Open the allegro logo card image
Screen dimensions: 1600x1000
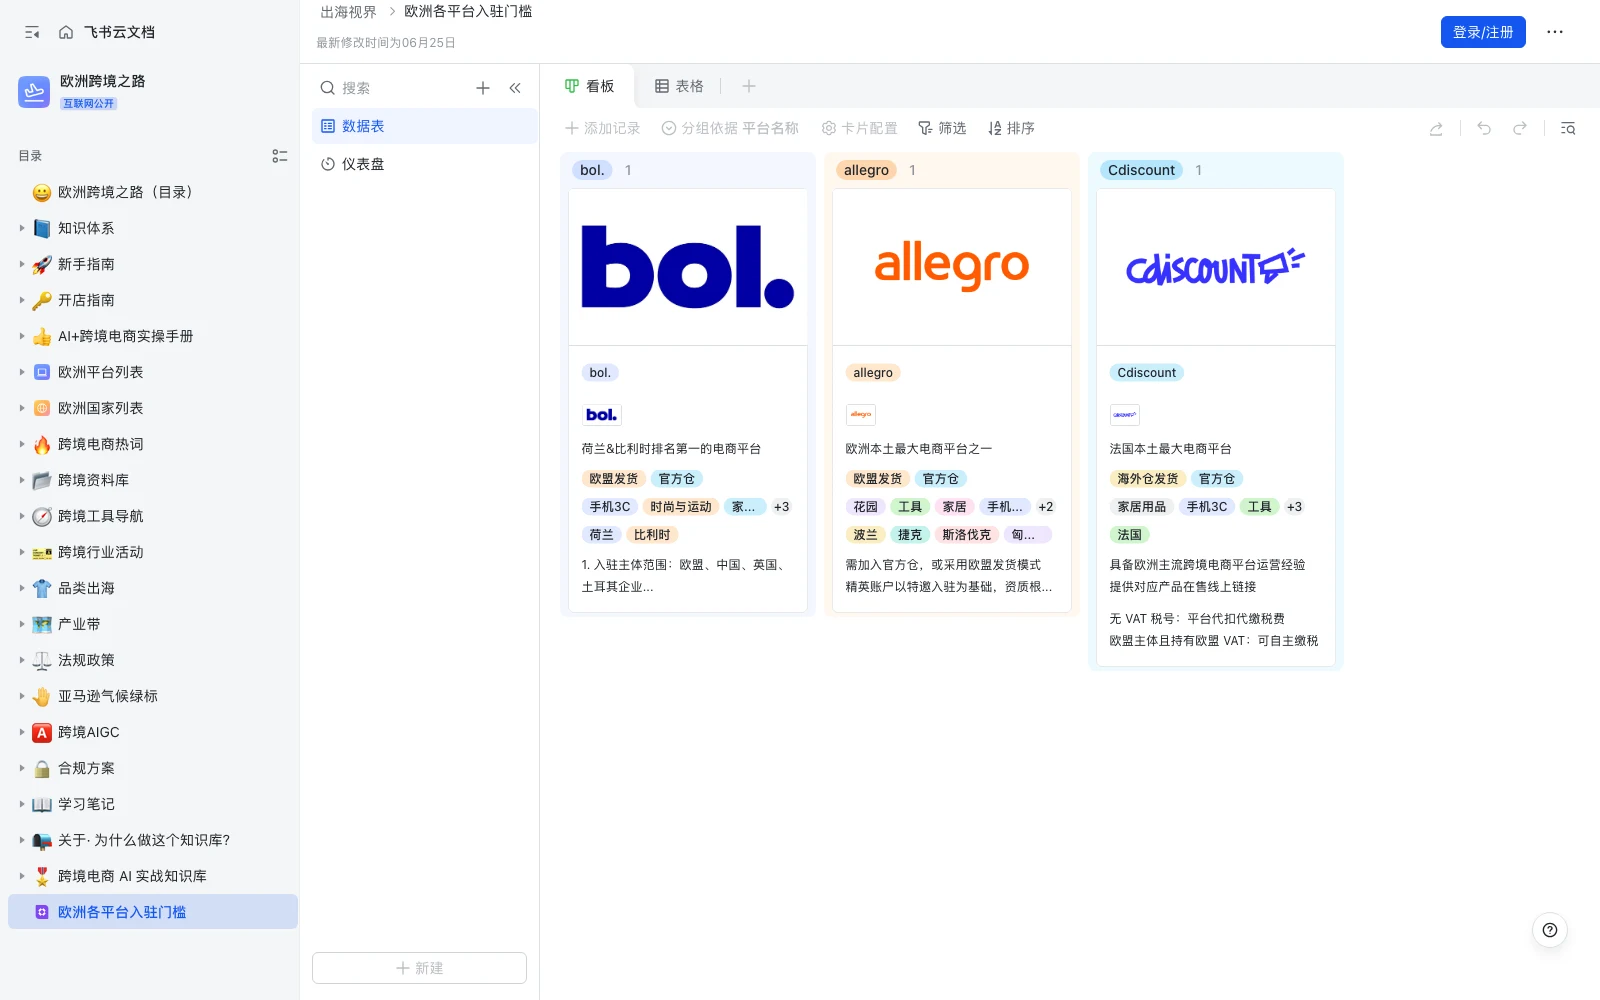click(952, 267)
